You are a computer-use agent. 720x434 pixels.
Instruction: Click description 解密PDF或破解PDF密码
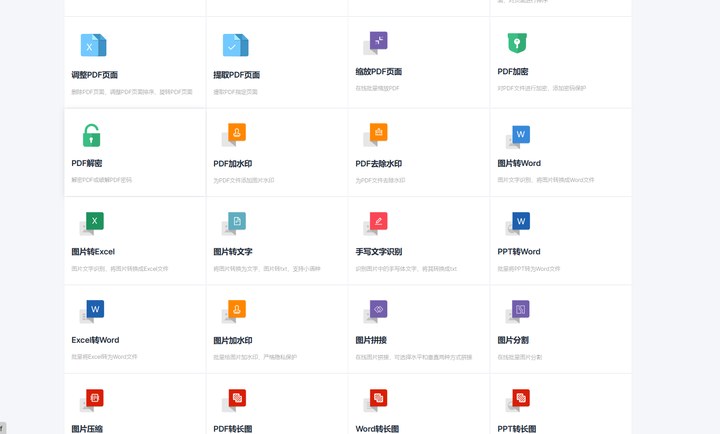101,180
